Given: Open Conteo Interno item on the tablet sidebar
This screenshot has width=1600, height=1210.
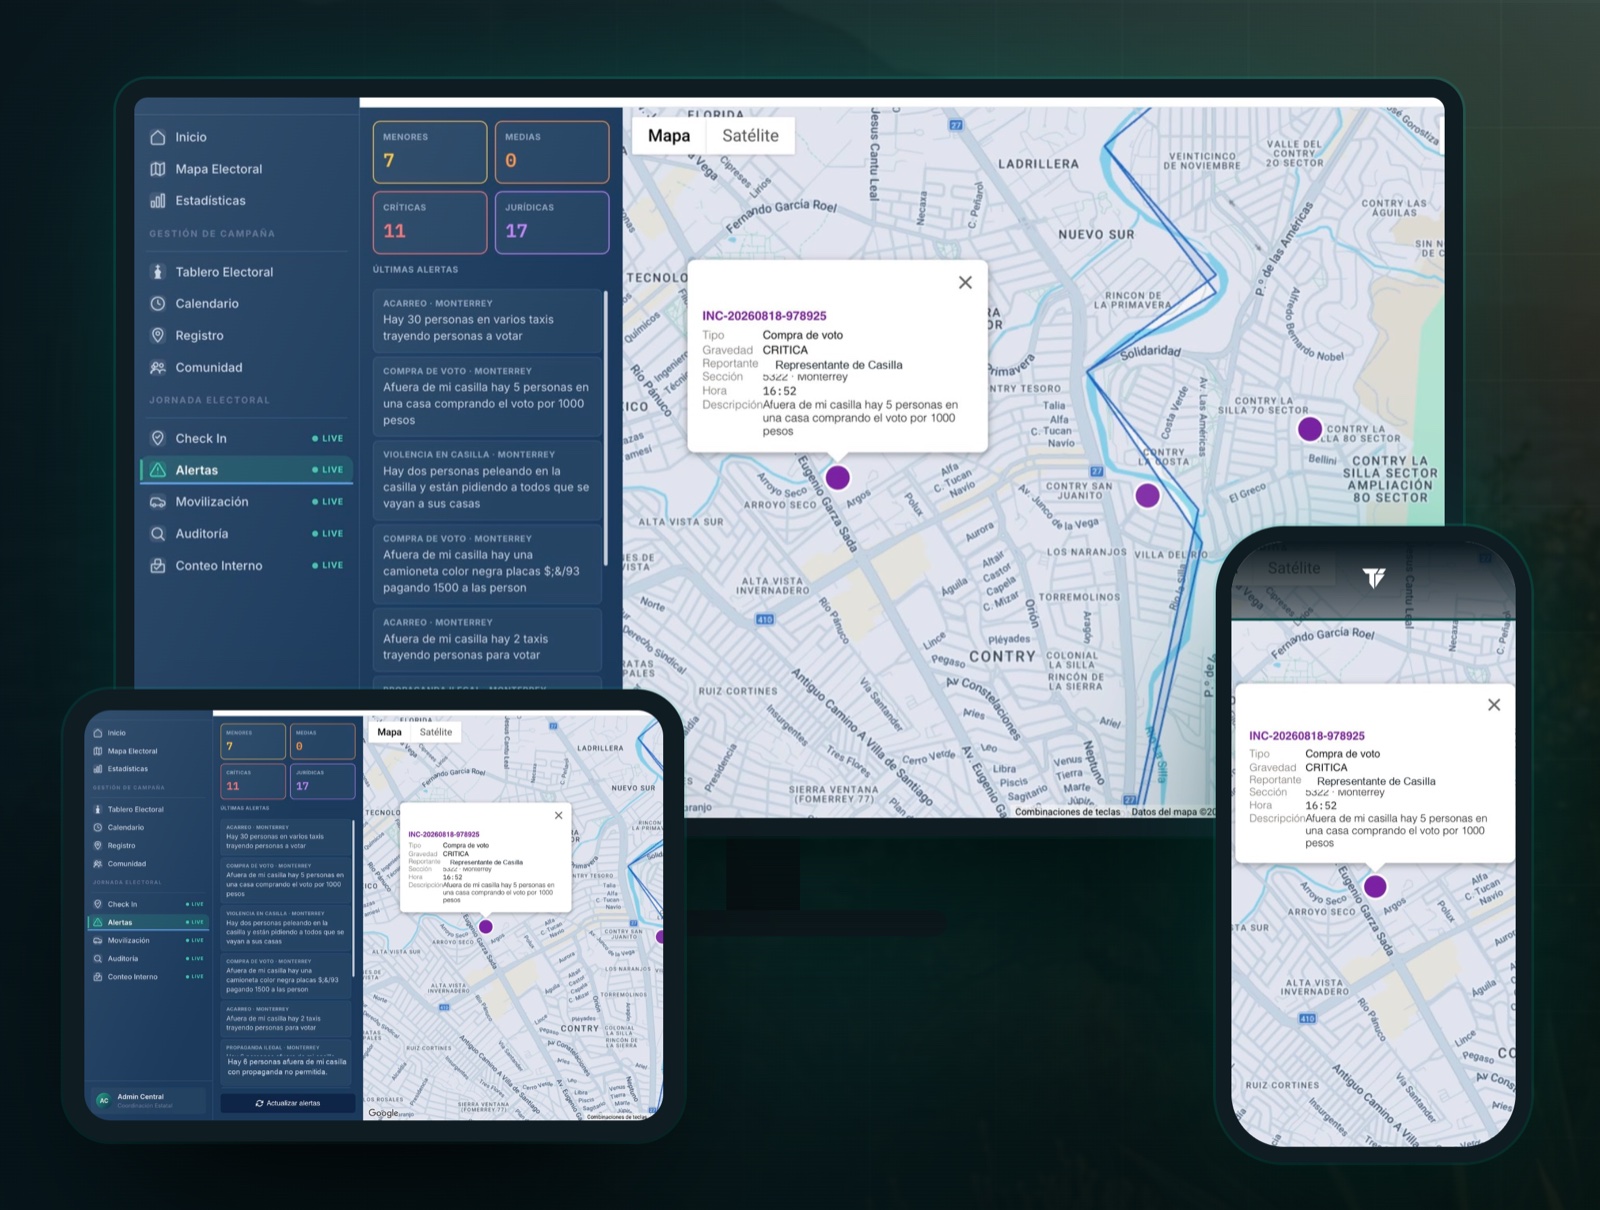Looking at the screenshot, I should point(148,977).
